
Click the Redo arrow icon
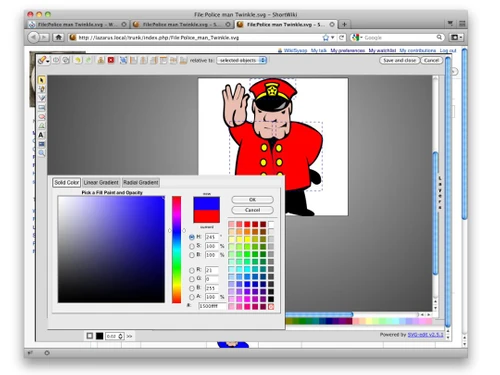tap(88, 60)
